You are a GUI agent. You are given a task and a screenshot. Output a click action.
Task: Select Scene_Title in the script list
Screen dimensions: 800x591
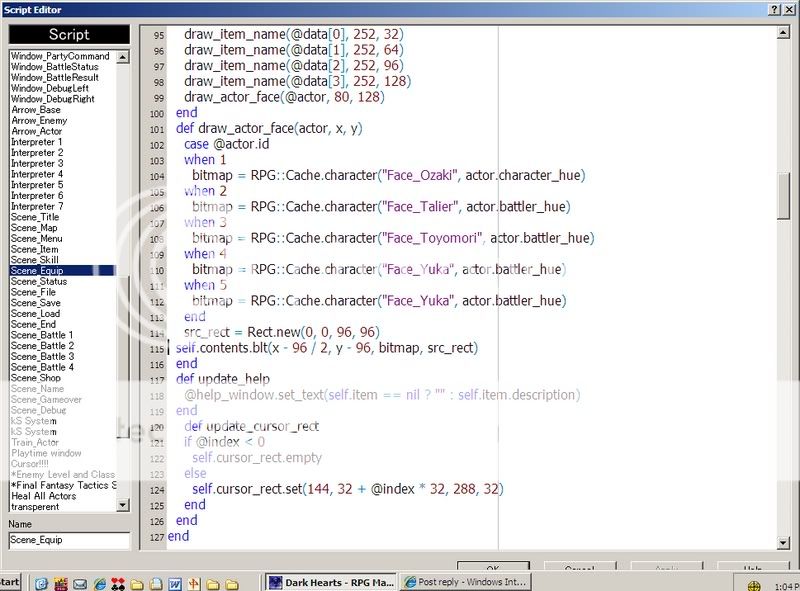(35, 217)
